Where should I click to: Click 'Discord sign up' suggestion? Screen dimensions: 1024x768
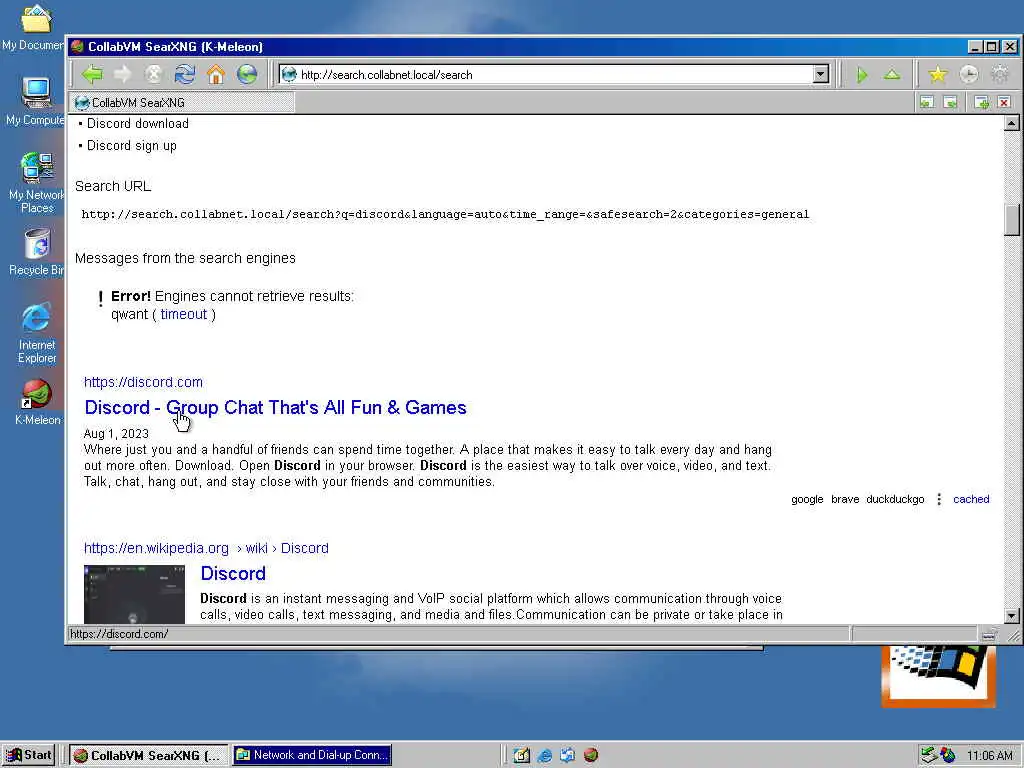click(x=132, y=146)
